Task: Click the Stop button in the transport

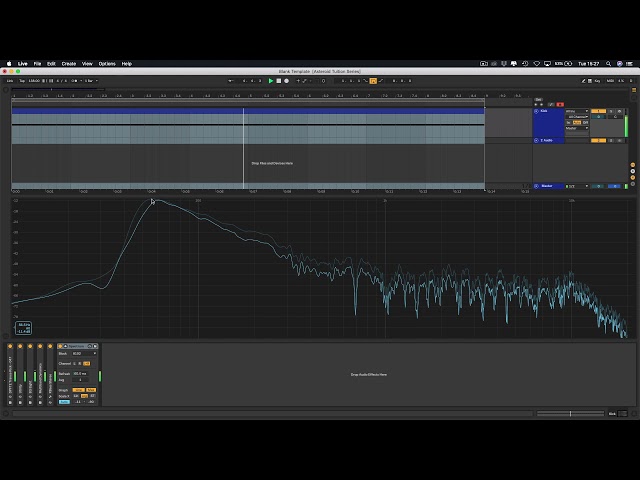Action: click(279, 81)
